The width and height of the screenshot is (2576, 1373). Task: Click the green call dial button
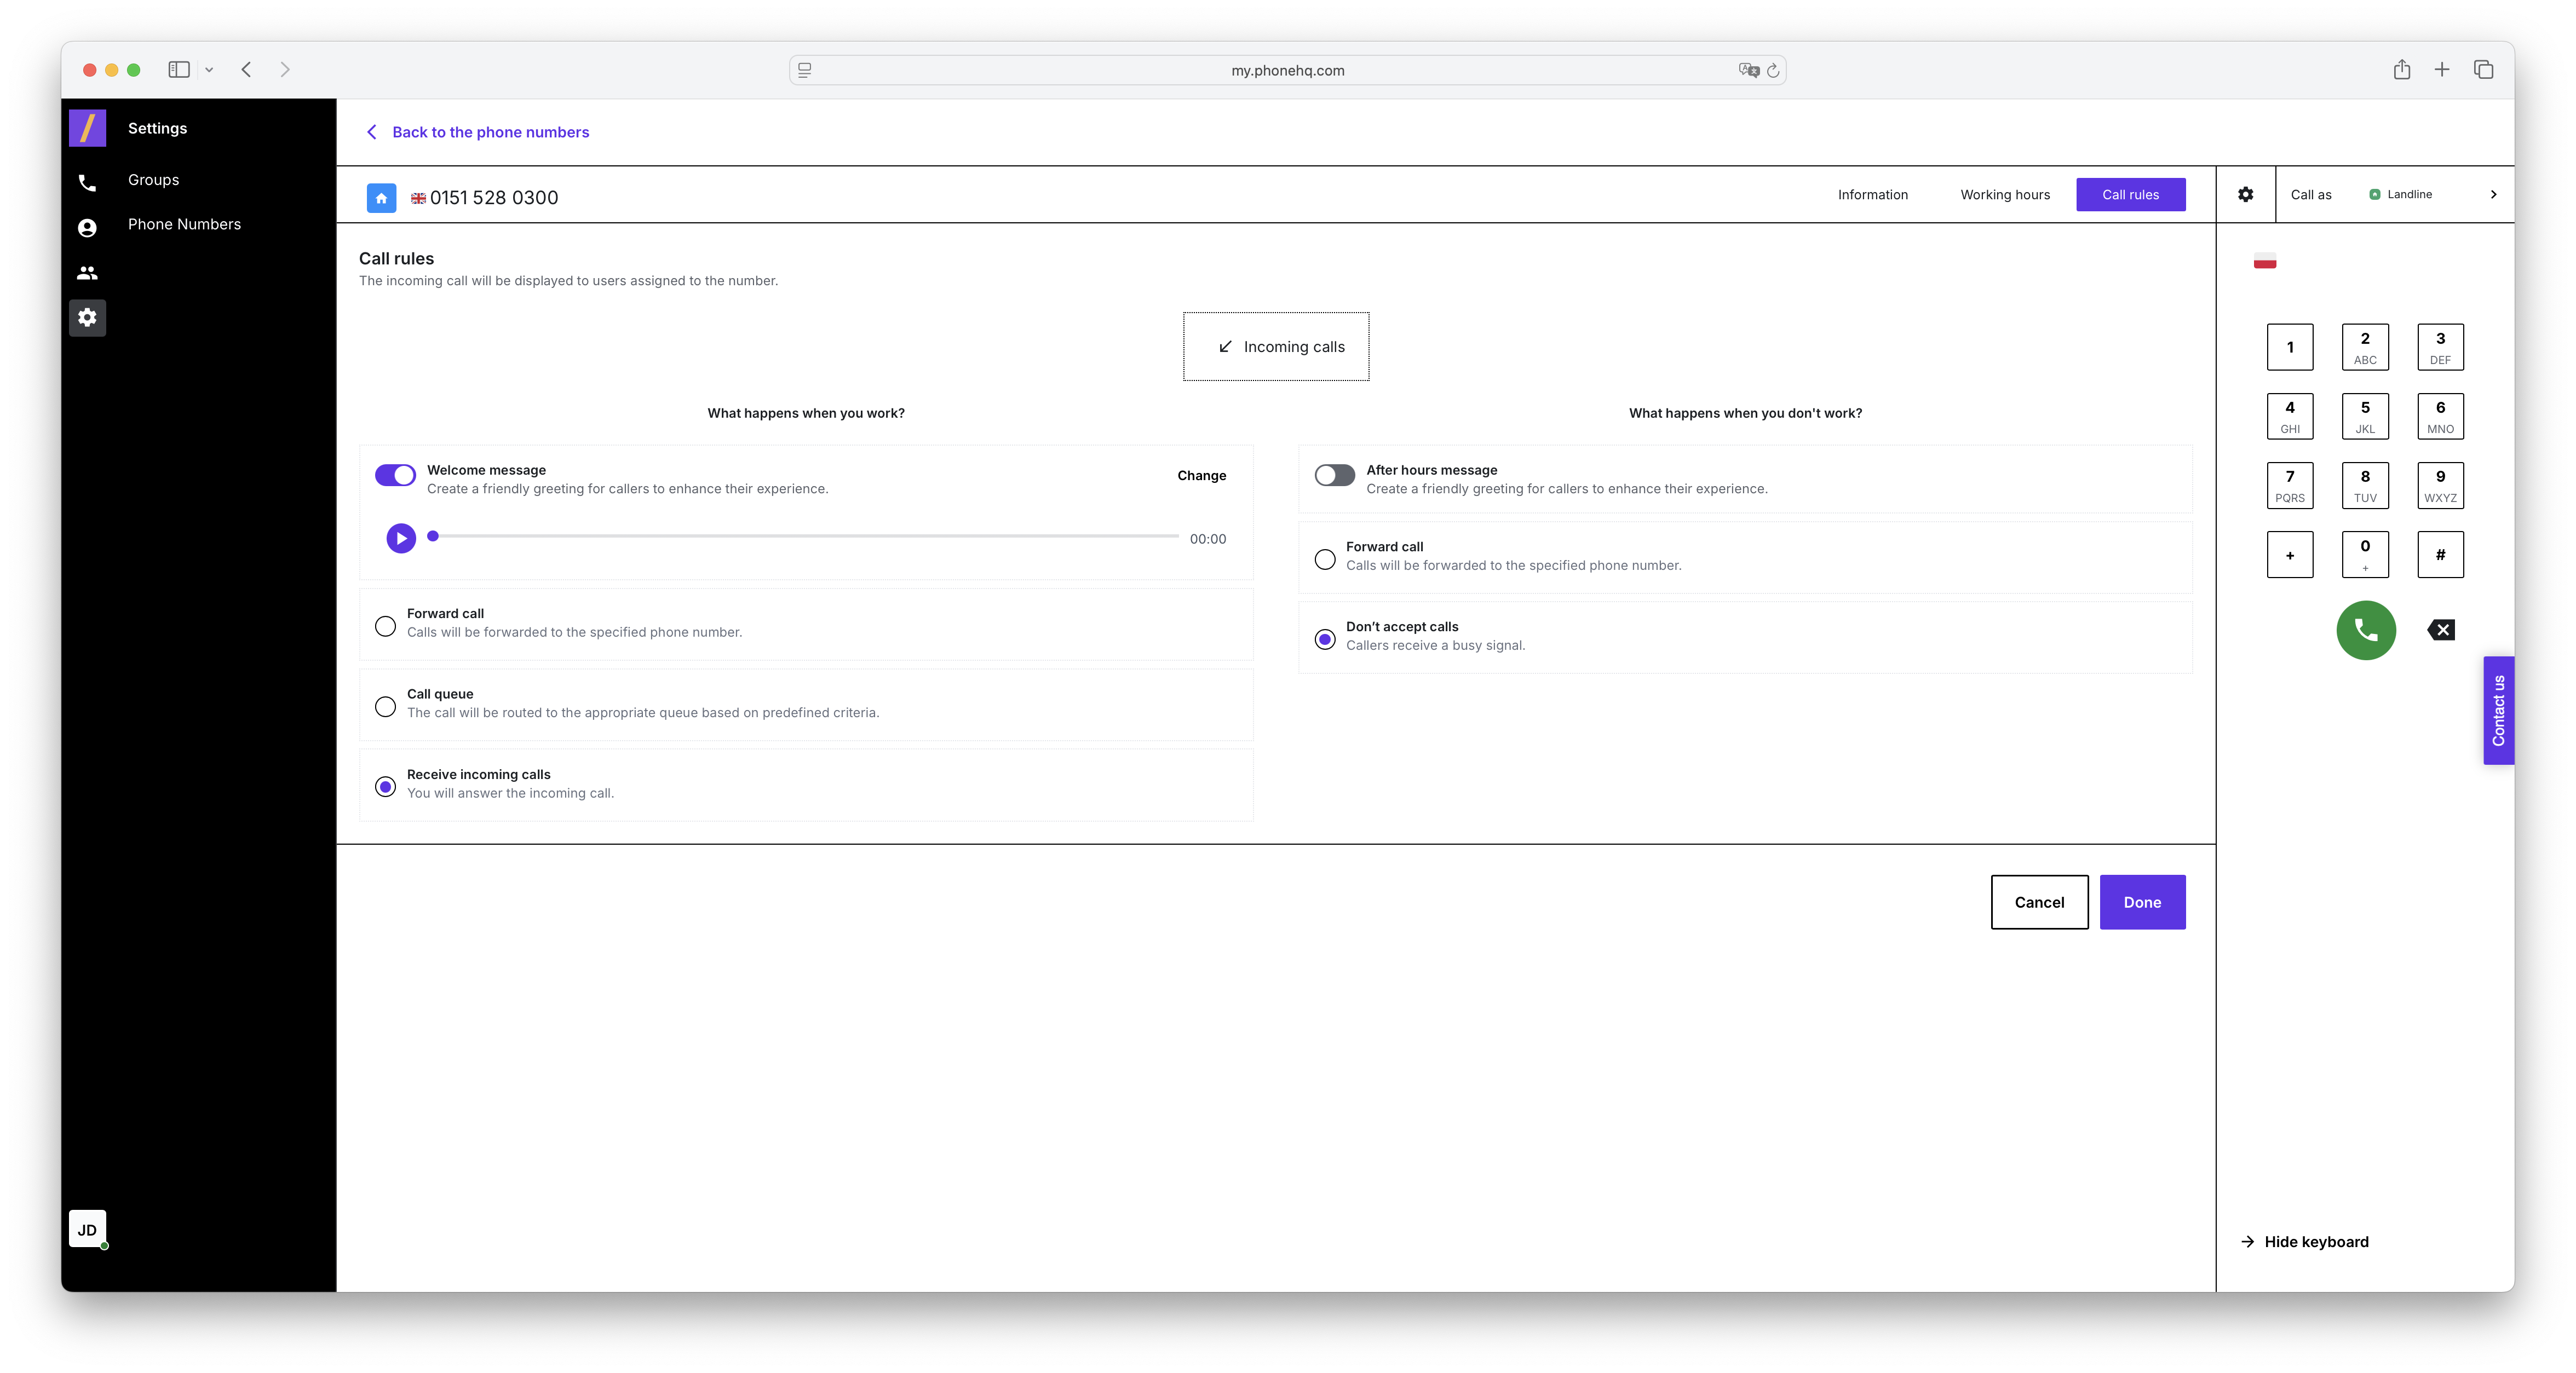coord(2365,630)
